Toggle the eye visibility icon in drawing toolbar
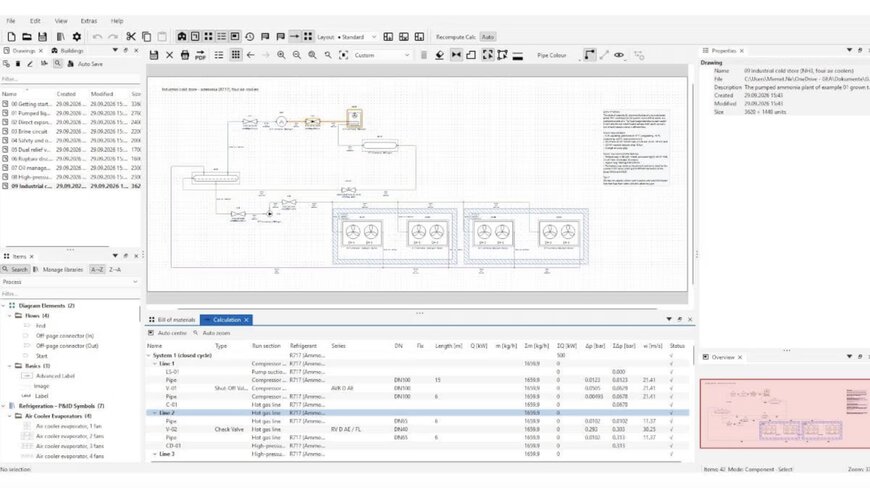870x488 pixels. pos(619,55)
